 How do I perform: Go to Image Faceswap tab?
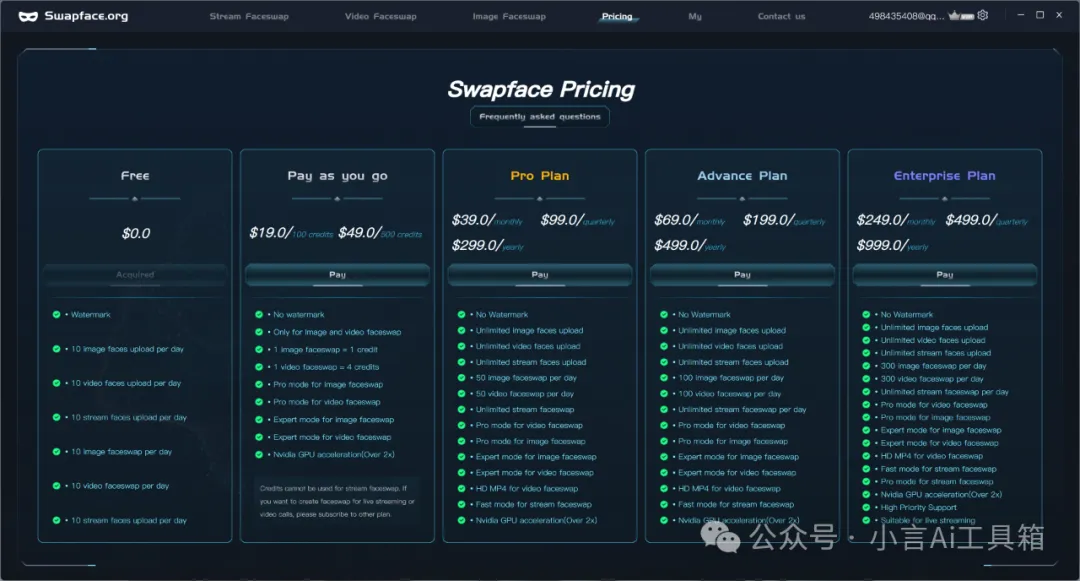pos(509,16)
